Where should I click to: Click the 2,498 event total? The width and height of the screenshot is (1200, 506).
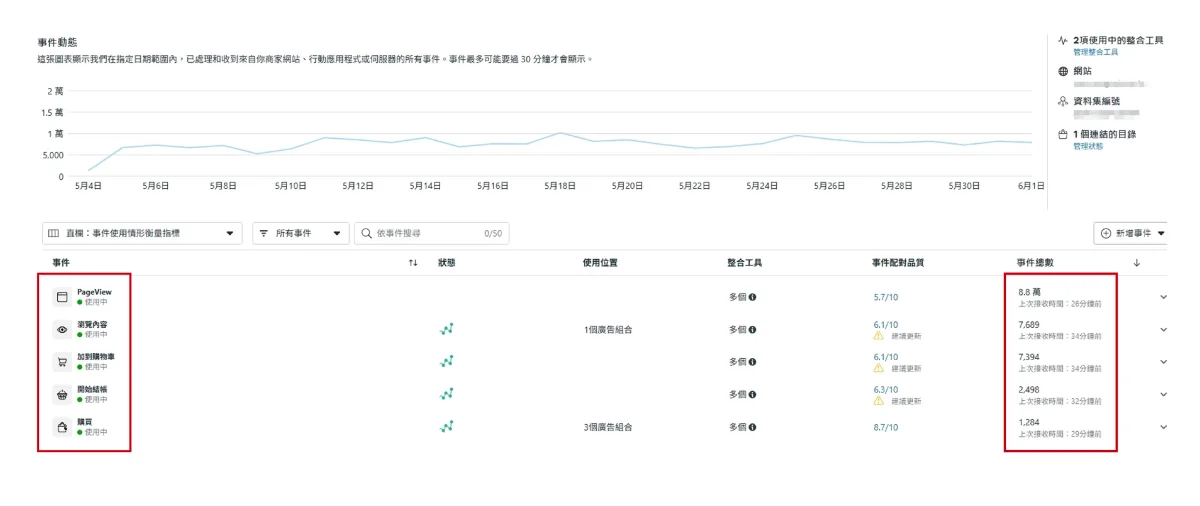(1029, 390)
